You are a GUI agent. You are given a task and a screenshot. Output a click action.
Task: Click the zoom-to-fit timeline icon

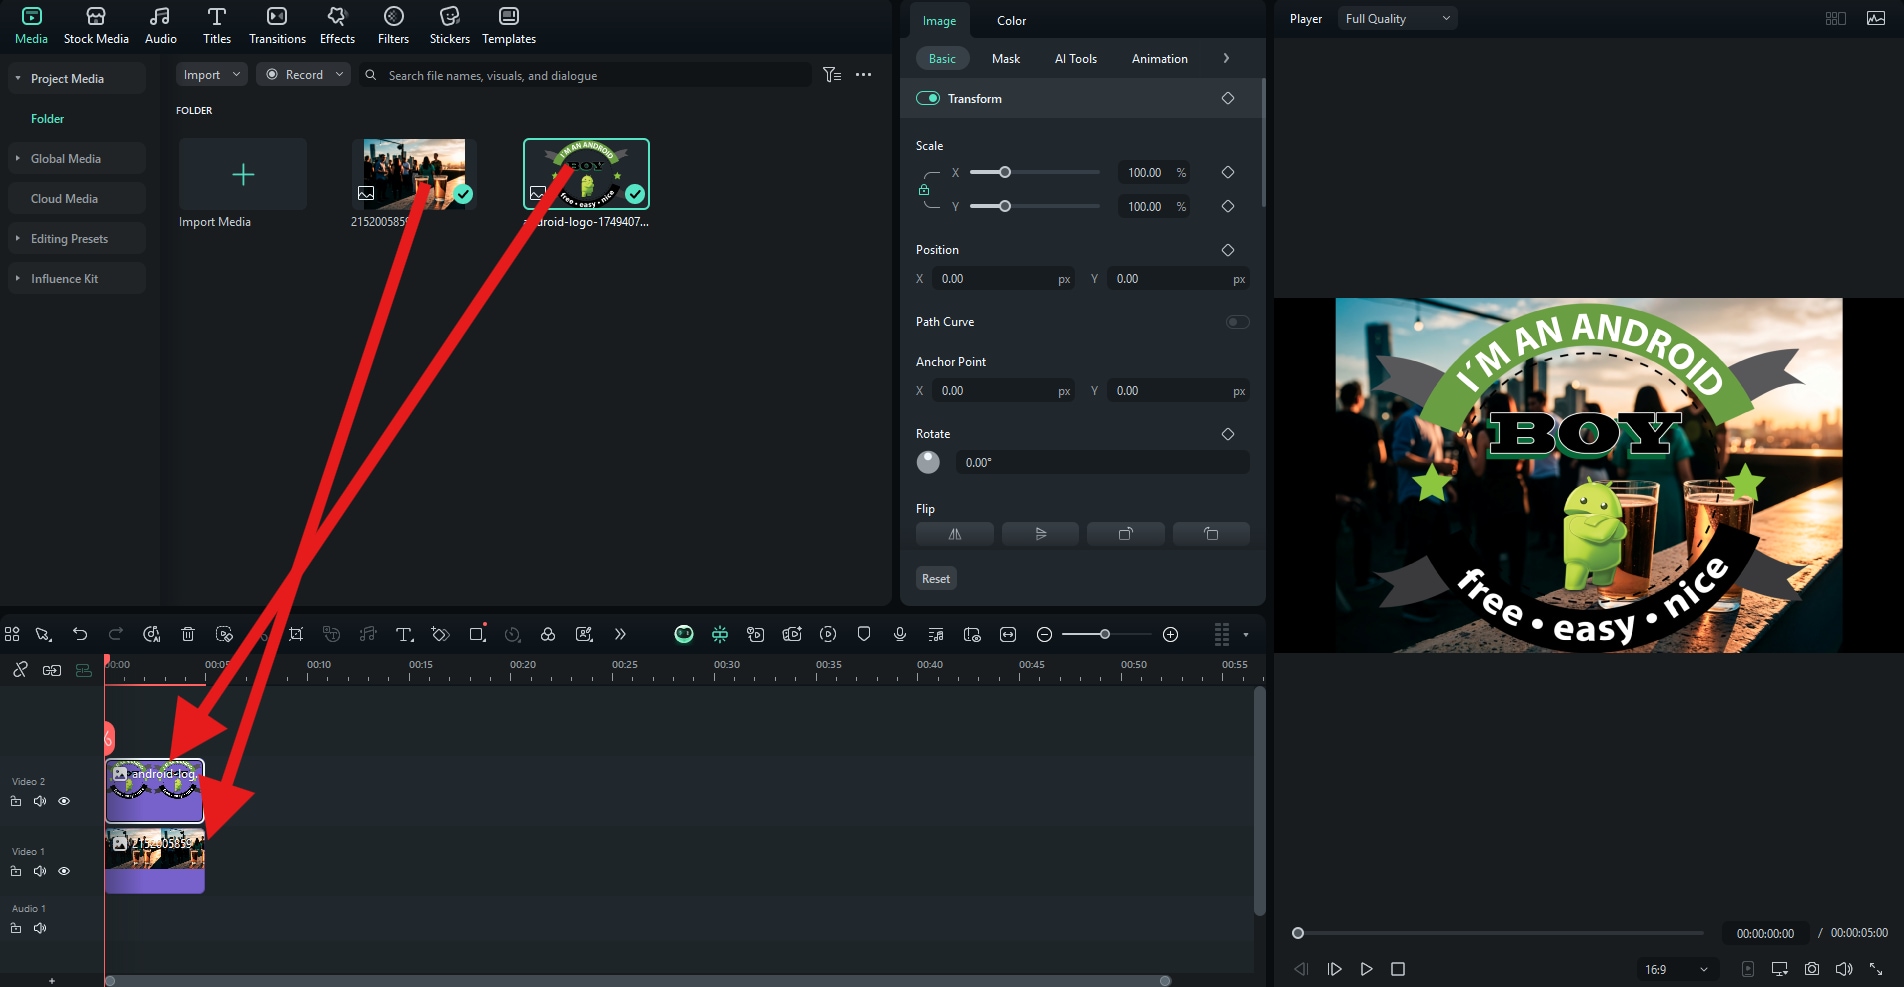point(1008,634)
